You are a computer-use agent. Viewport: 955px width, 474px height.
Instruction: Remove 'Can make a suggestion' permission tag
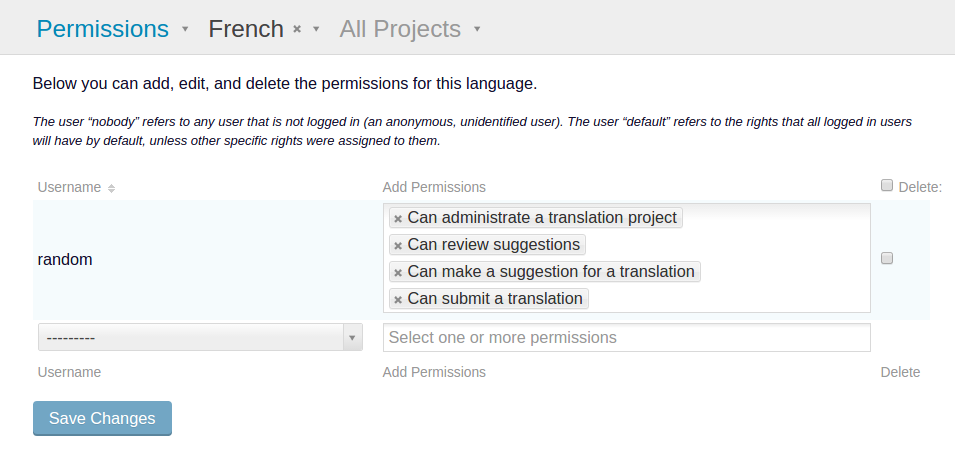pyautogui.click(x=398, y=272)
